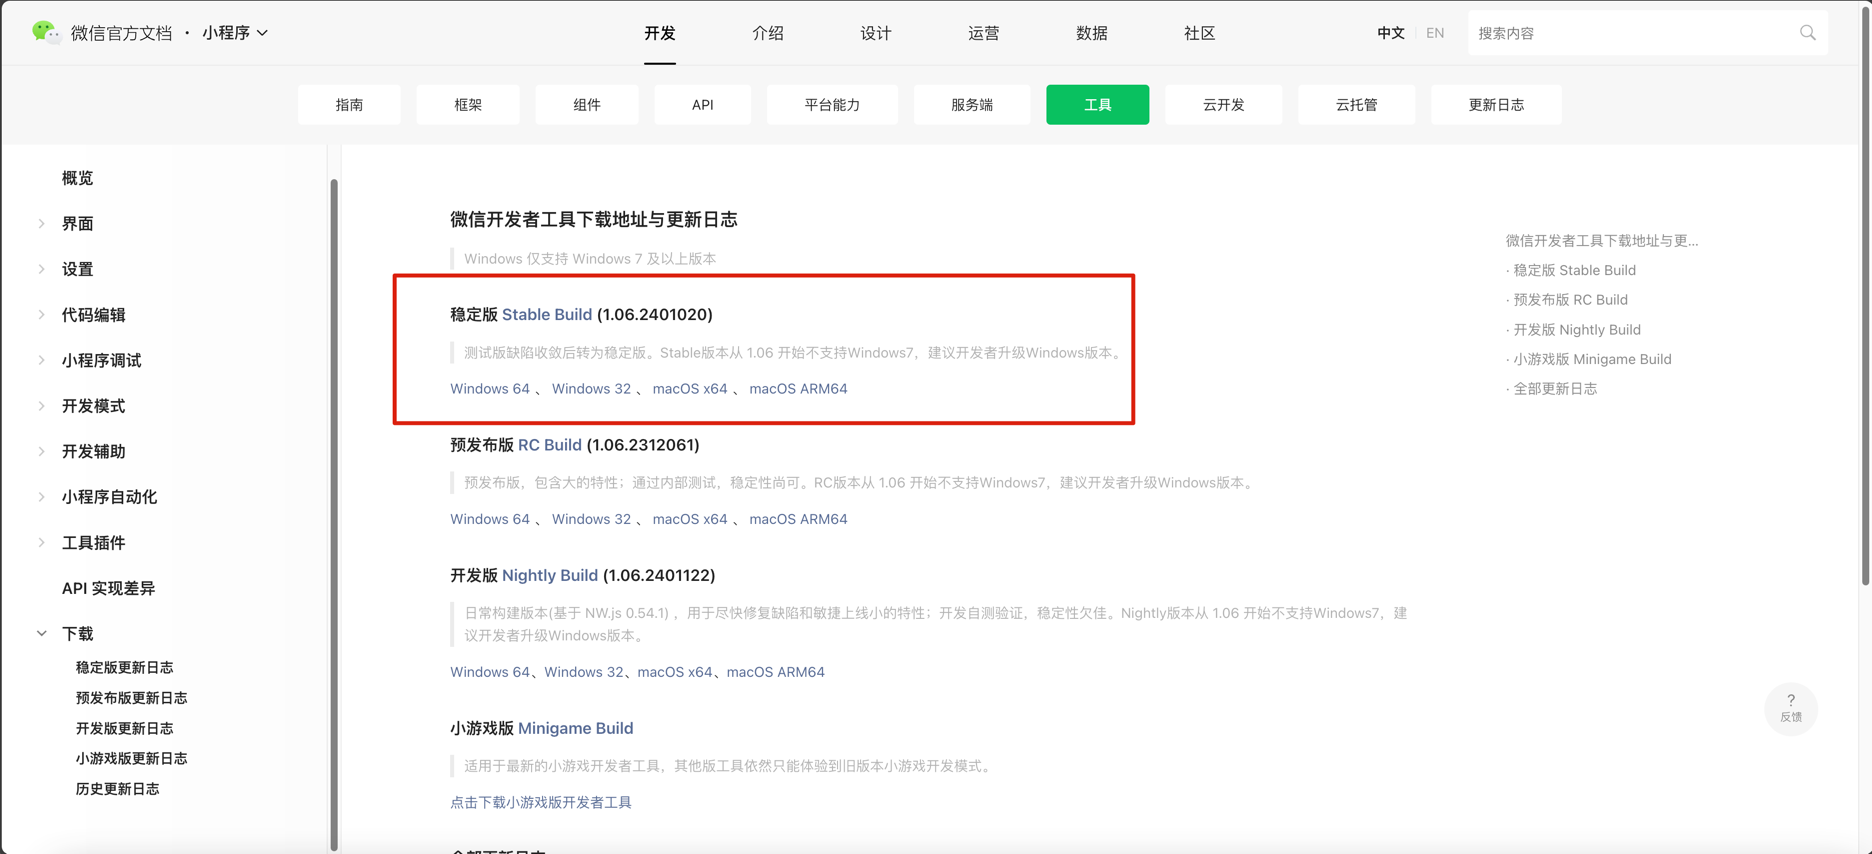
Task: Select the 云开发 sub-navigation button
Action: (1224, 104)
